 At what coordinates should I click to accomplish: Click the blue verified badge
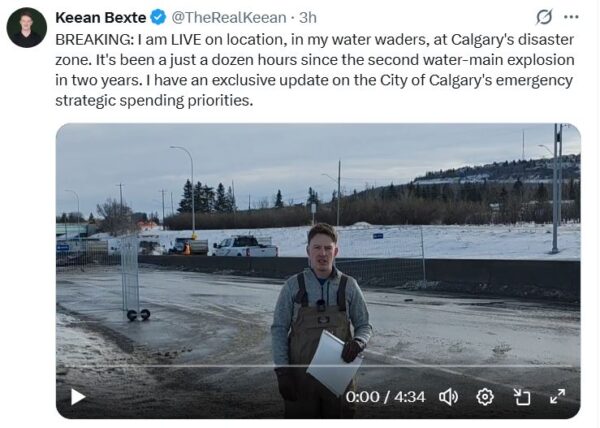point(158,17)
